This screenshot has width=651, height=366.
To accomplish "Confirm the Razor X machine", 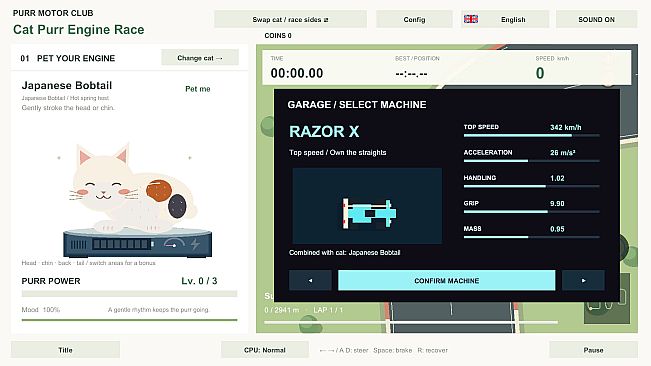I will click(x=446, y=281).
